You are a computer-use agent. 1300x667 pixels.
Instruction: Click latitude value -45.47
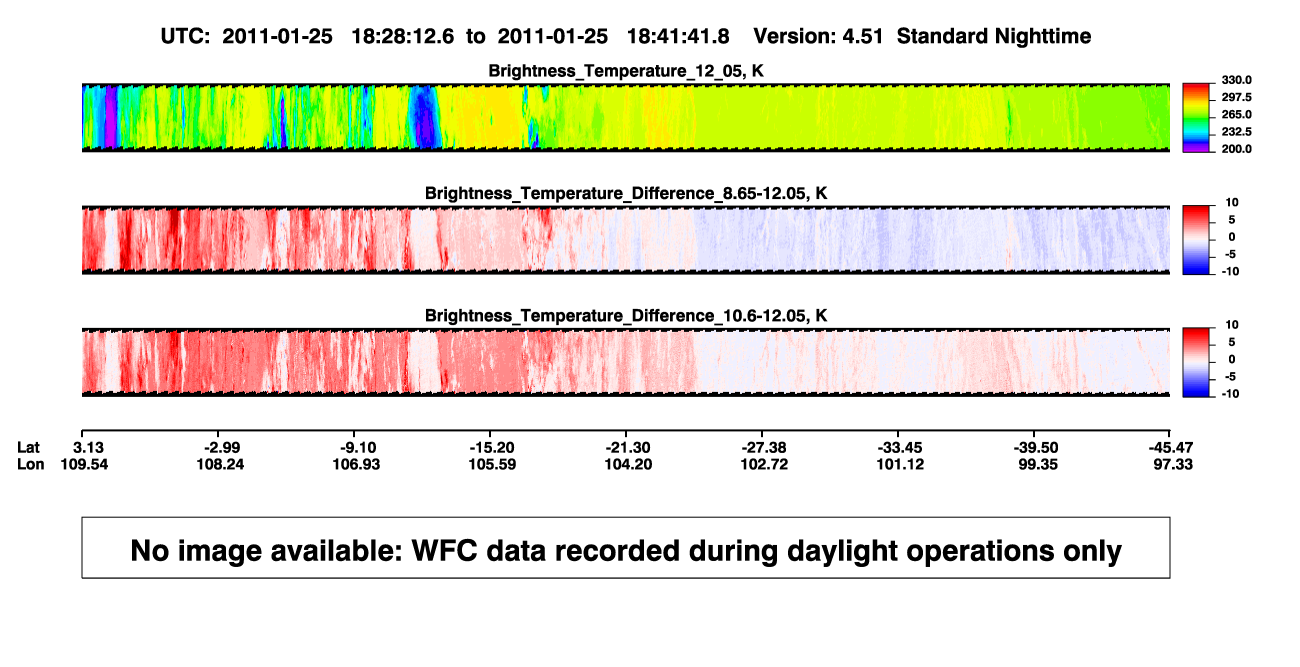point(1171,447)
